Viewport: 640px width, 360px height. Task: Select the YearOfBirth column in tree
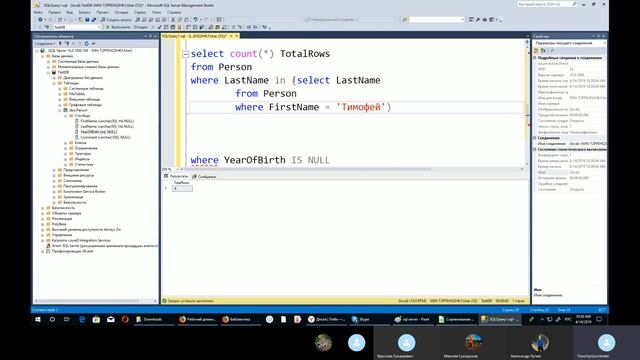point(99,132)
